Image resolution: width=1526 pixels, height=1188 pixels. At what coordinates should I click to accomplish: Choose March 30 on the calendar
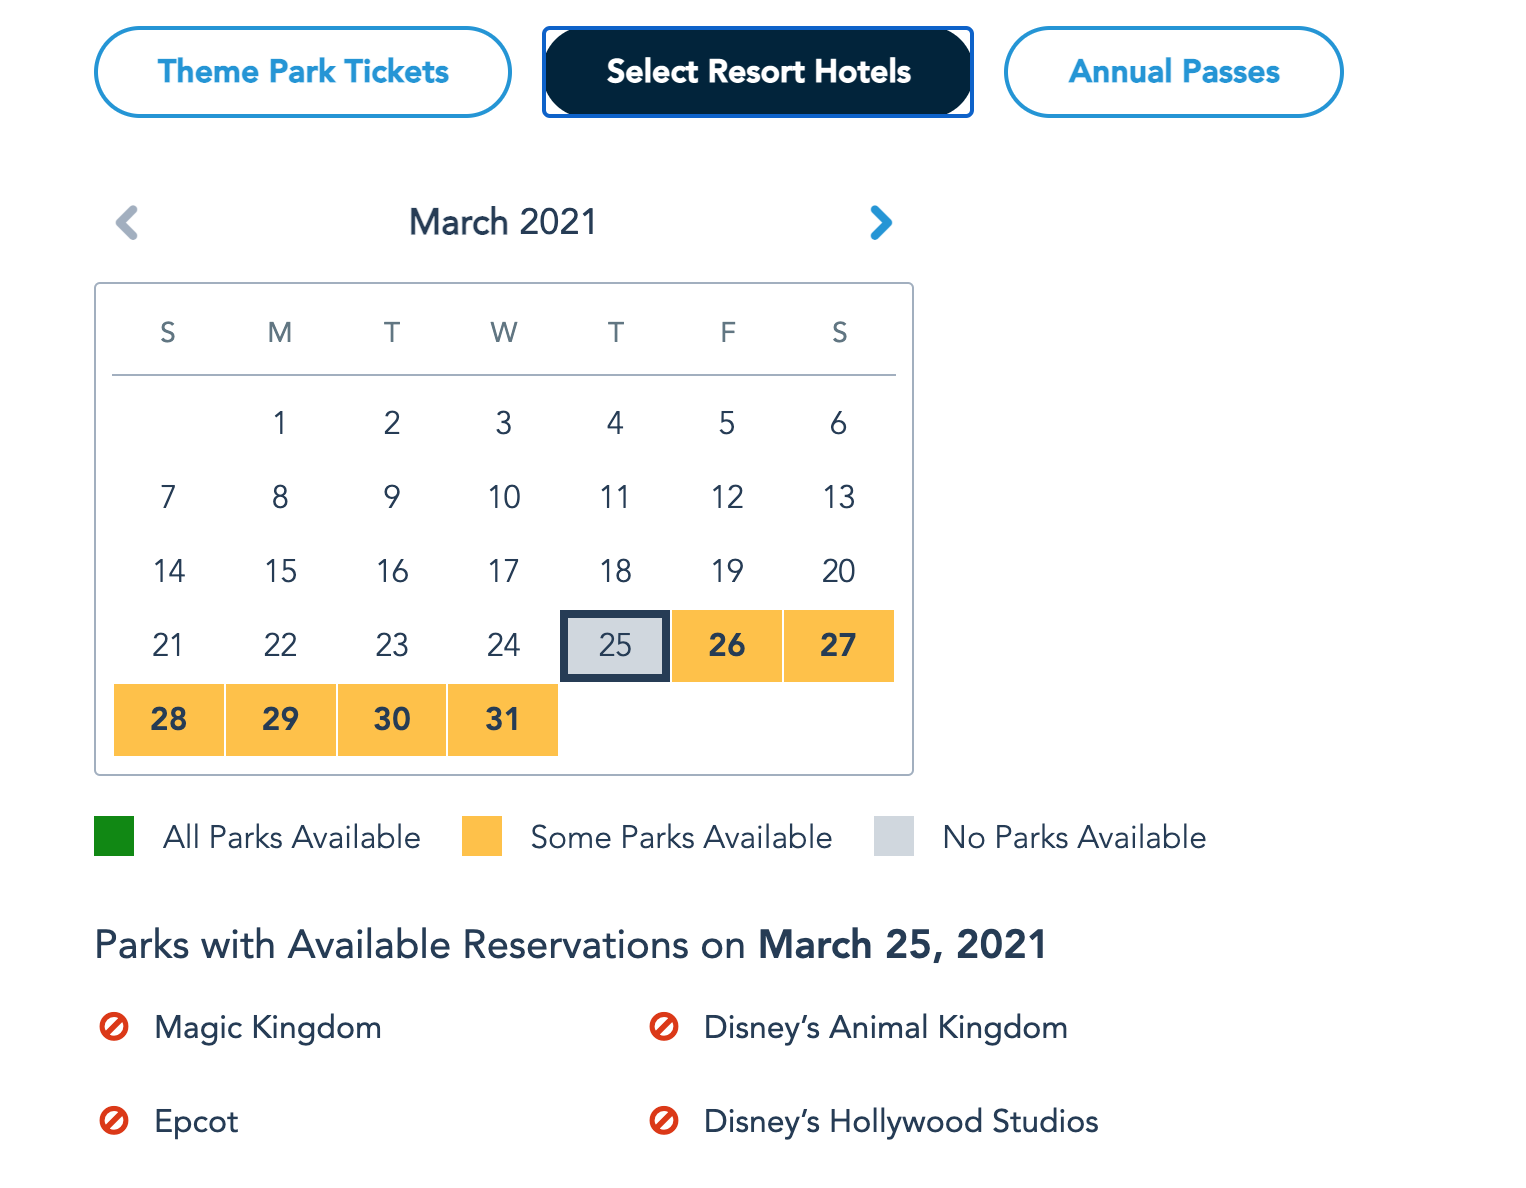point(392,720)
